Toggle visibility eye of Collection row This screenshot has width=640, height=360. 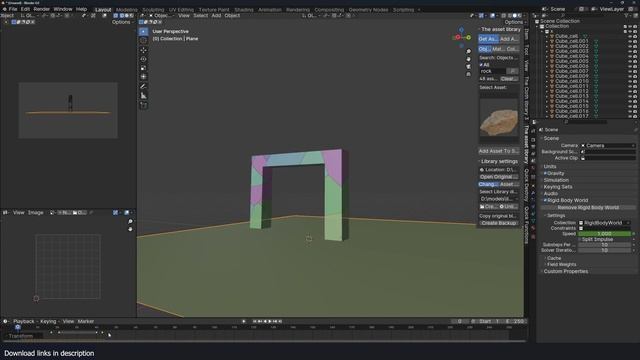(630, 27)
